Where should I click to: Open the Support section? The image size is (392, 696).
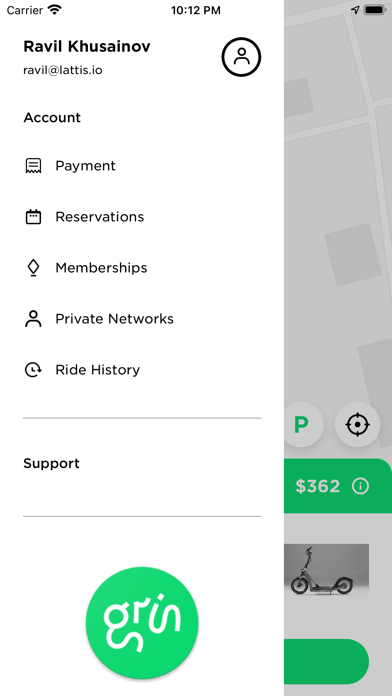coord(51,463)
